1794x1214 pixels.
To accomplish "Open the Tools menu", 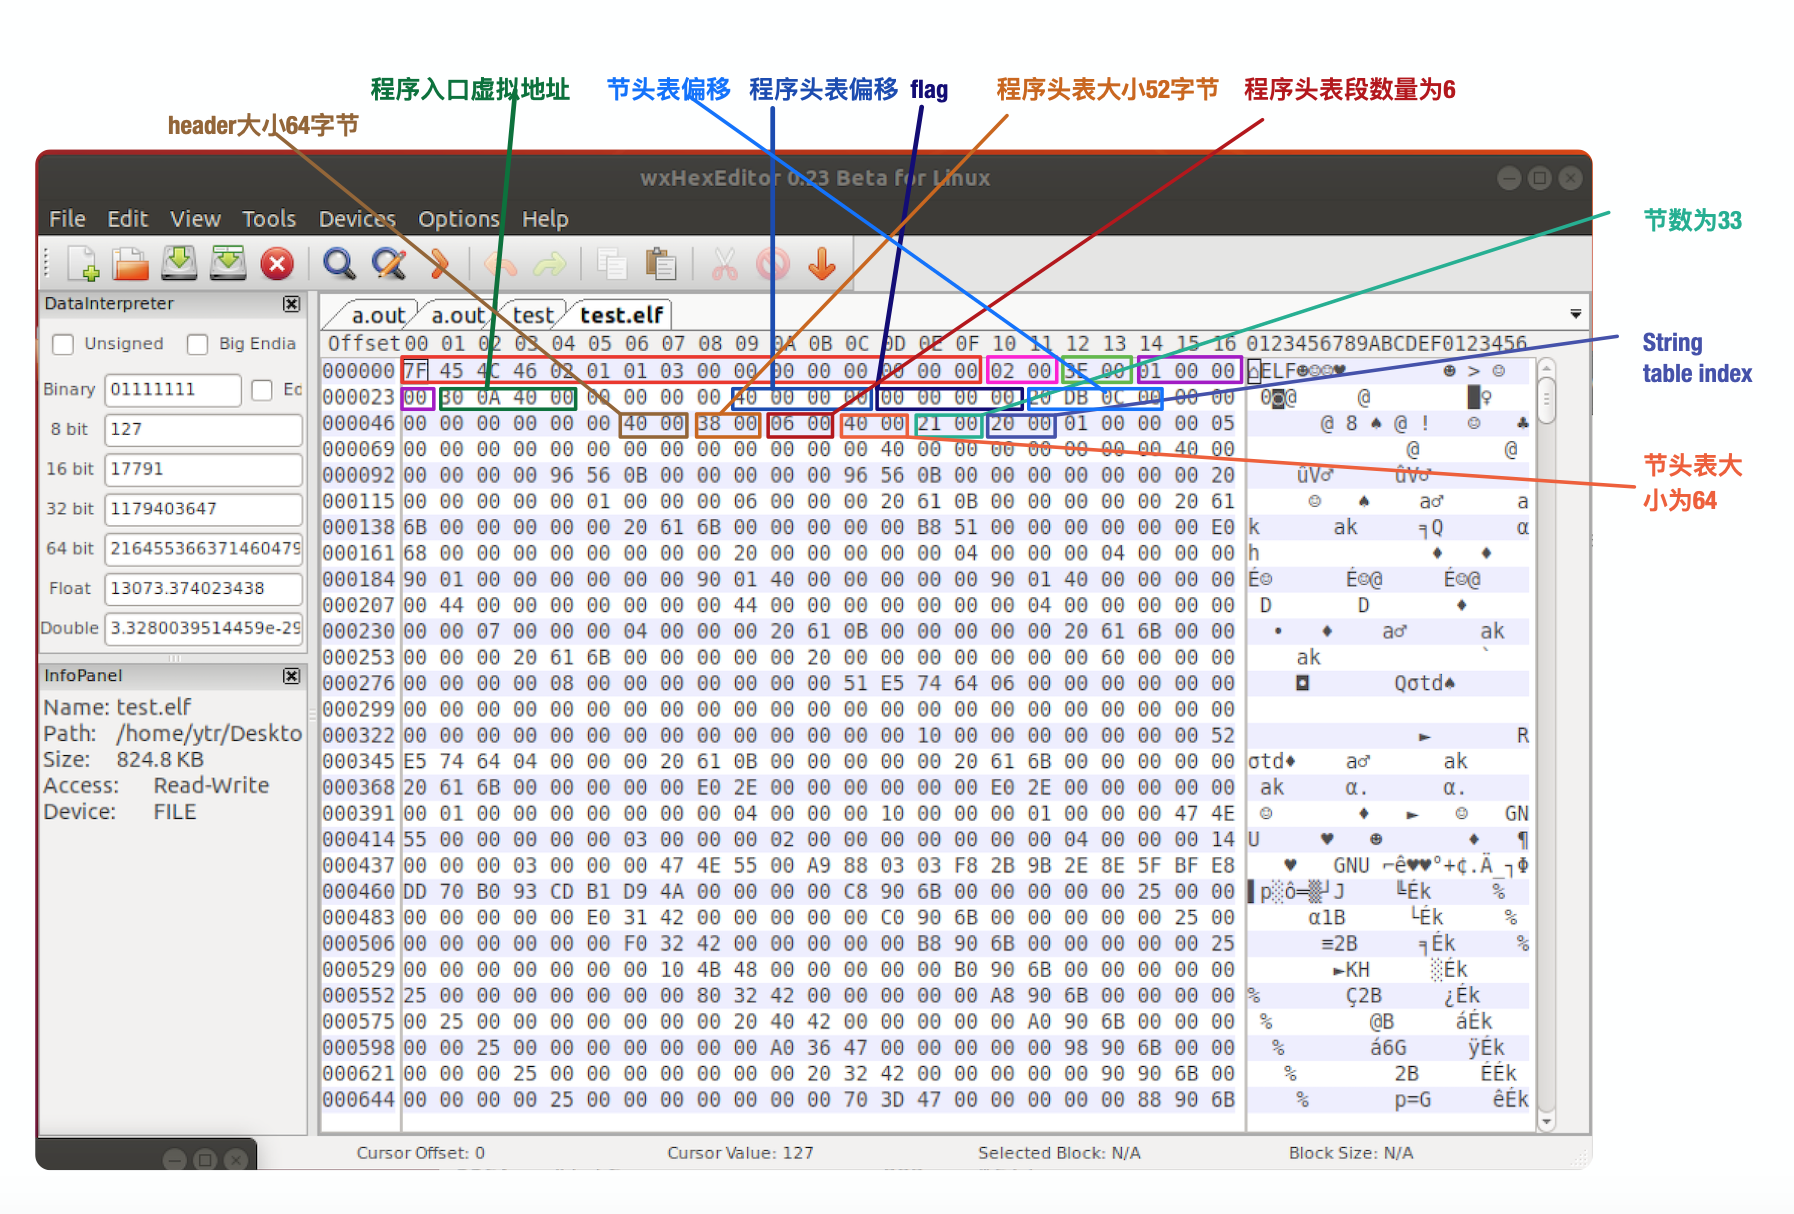I will click(268, 219).
